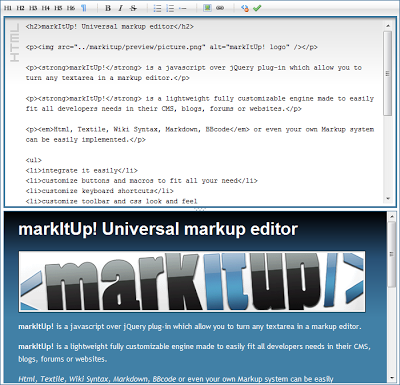400x385 pixels.
Task: Insert a list item
Action: (x=183, y=8)
